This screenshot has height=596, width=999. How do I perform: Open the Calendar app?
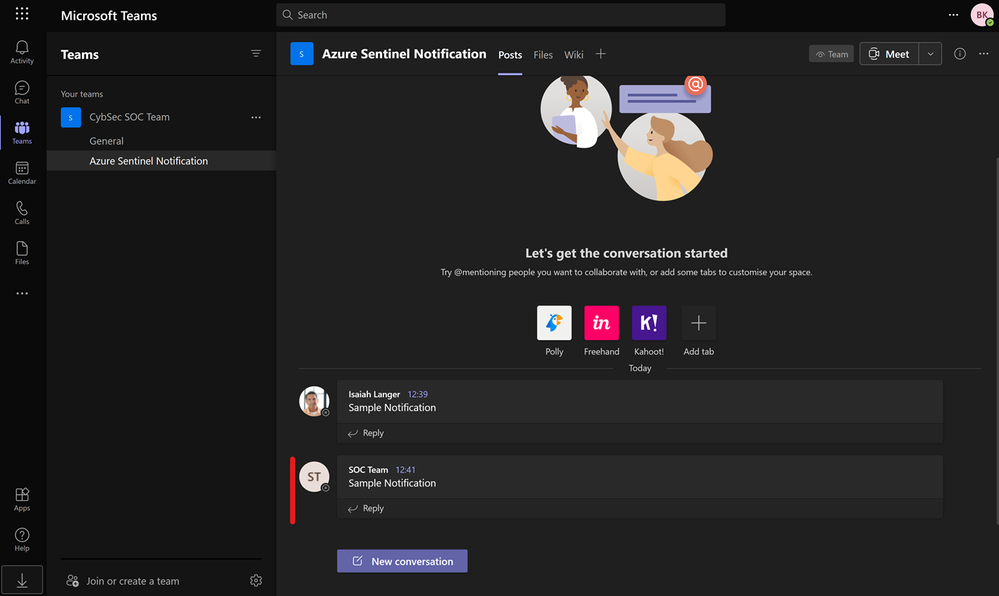(22, 173)
